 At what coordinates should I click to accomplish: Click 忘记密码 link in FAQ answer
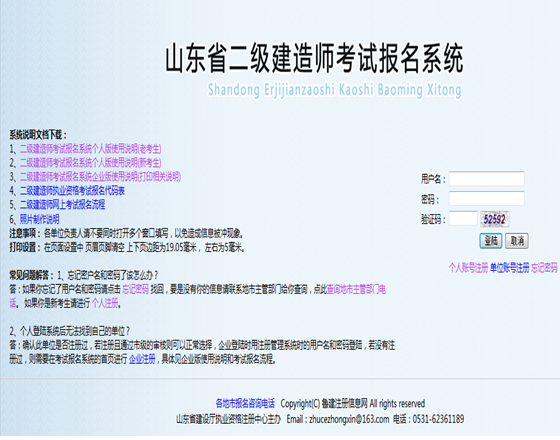click(x=135, y=289)
